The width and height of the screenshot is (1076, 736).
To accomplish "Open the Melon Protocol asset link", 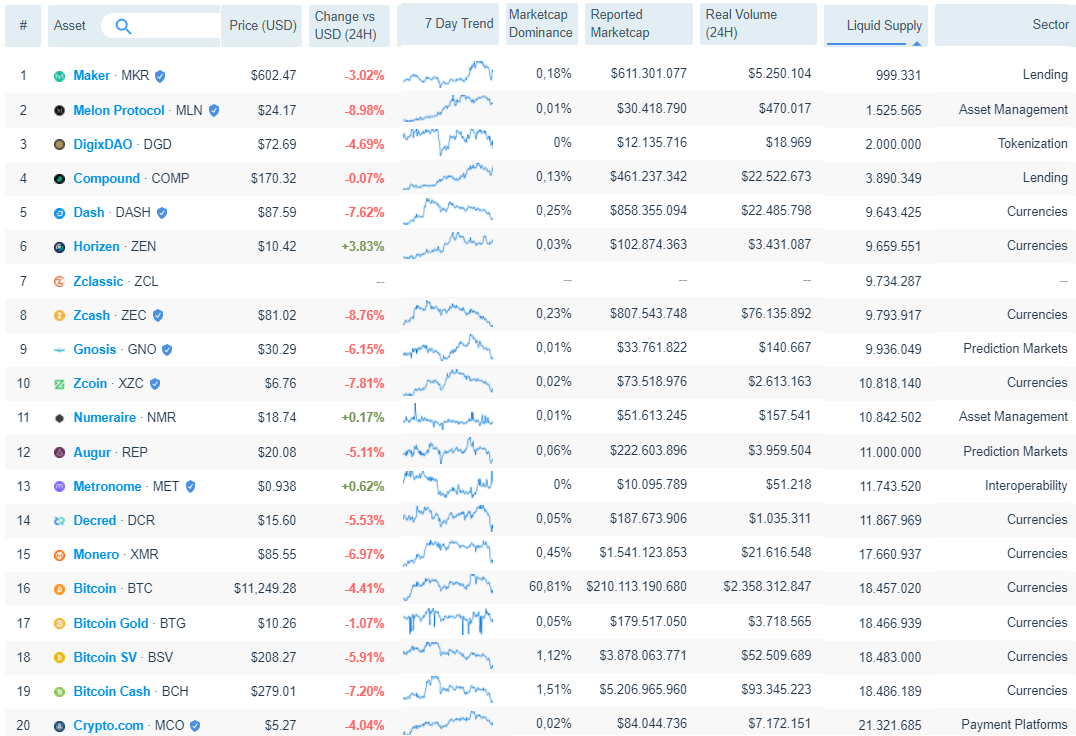I will coord(119,110).
